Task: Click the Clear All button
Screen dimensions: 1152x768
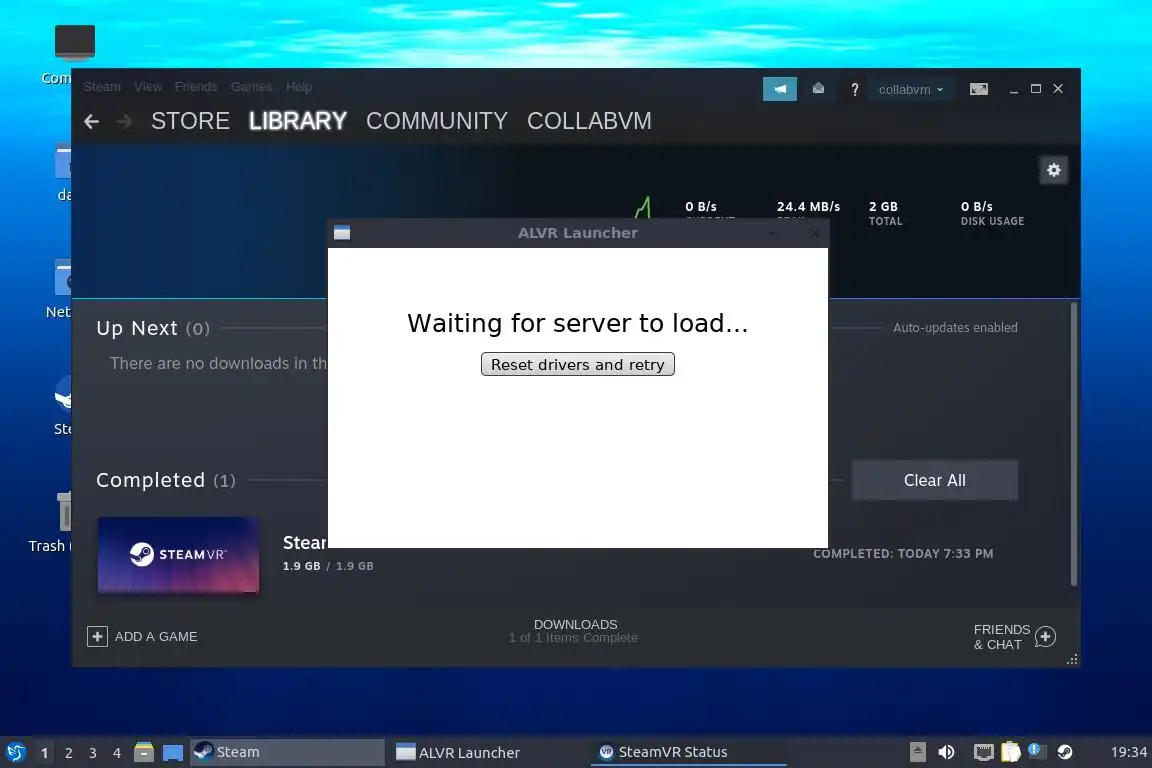Action: [935, 481]
